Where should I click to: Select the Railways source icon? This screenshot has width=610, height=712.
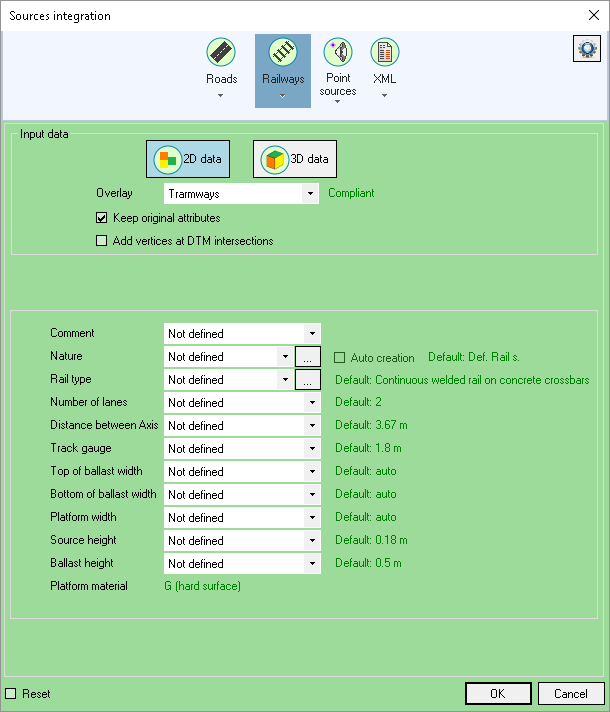283,52
